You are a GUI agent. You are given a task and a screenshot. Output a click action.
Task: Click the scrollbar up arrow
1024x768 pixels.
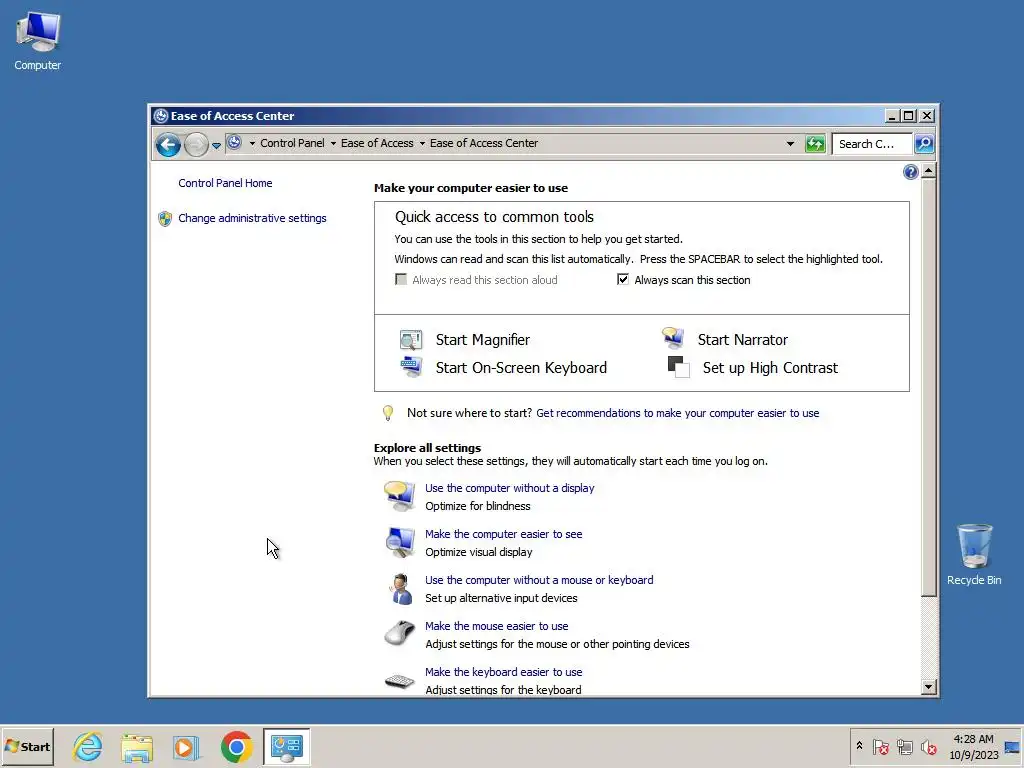pos(928,172)
